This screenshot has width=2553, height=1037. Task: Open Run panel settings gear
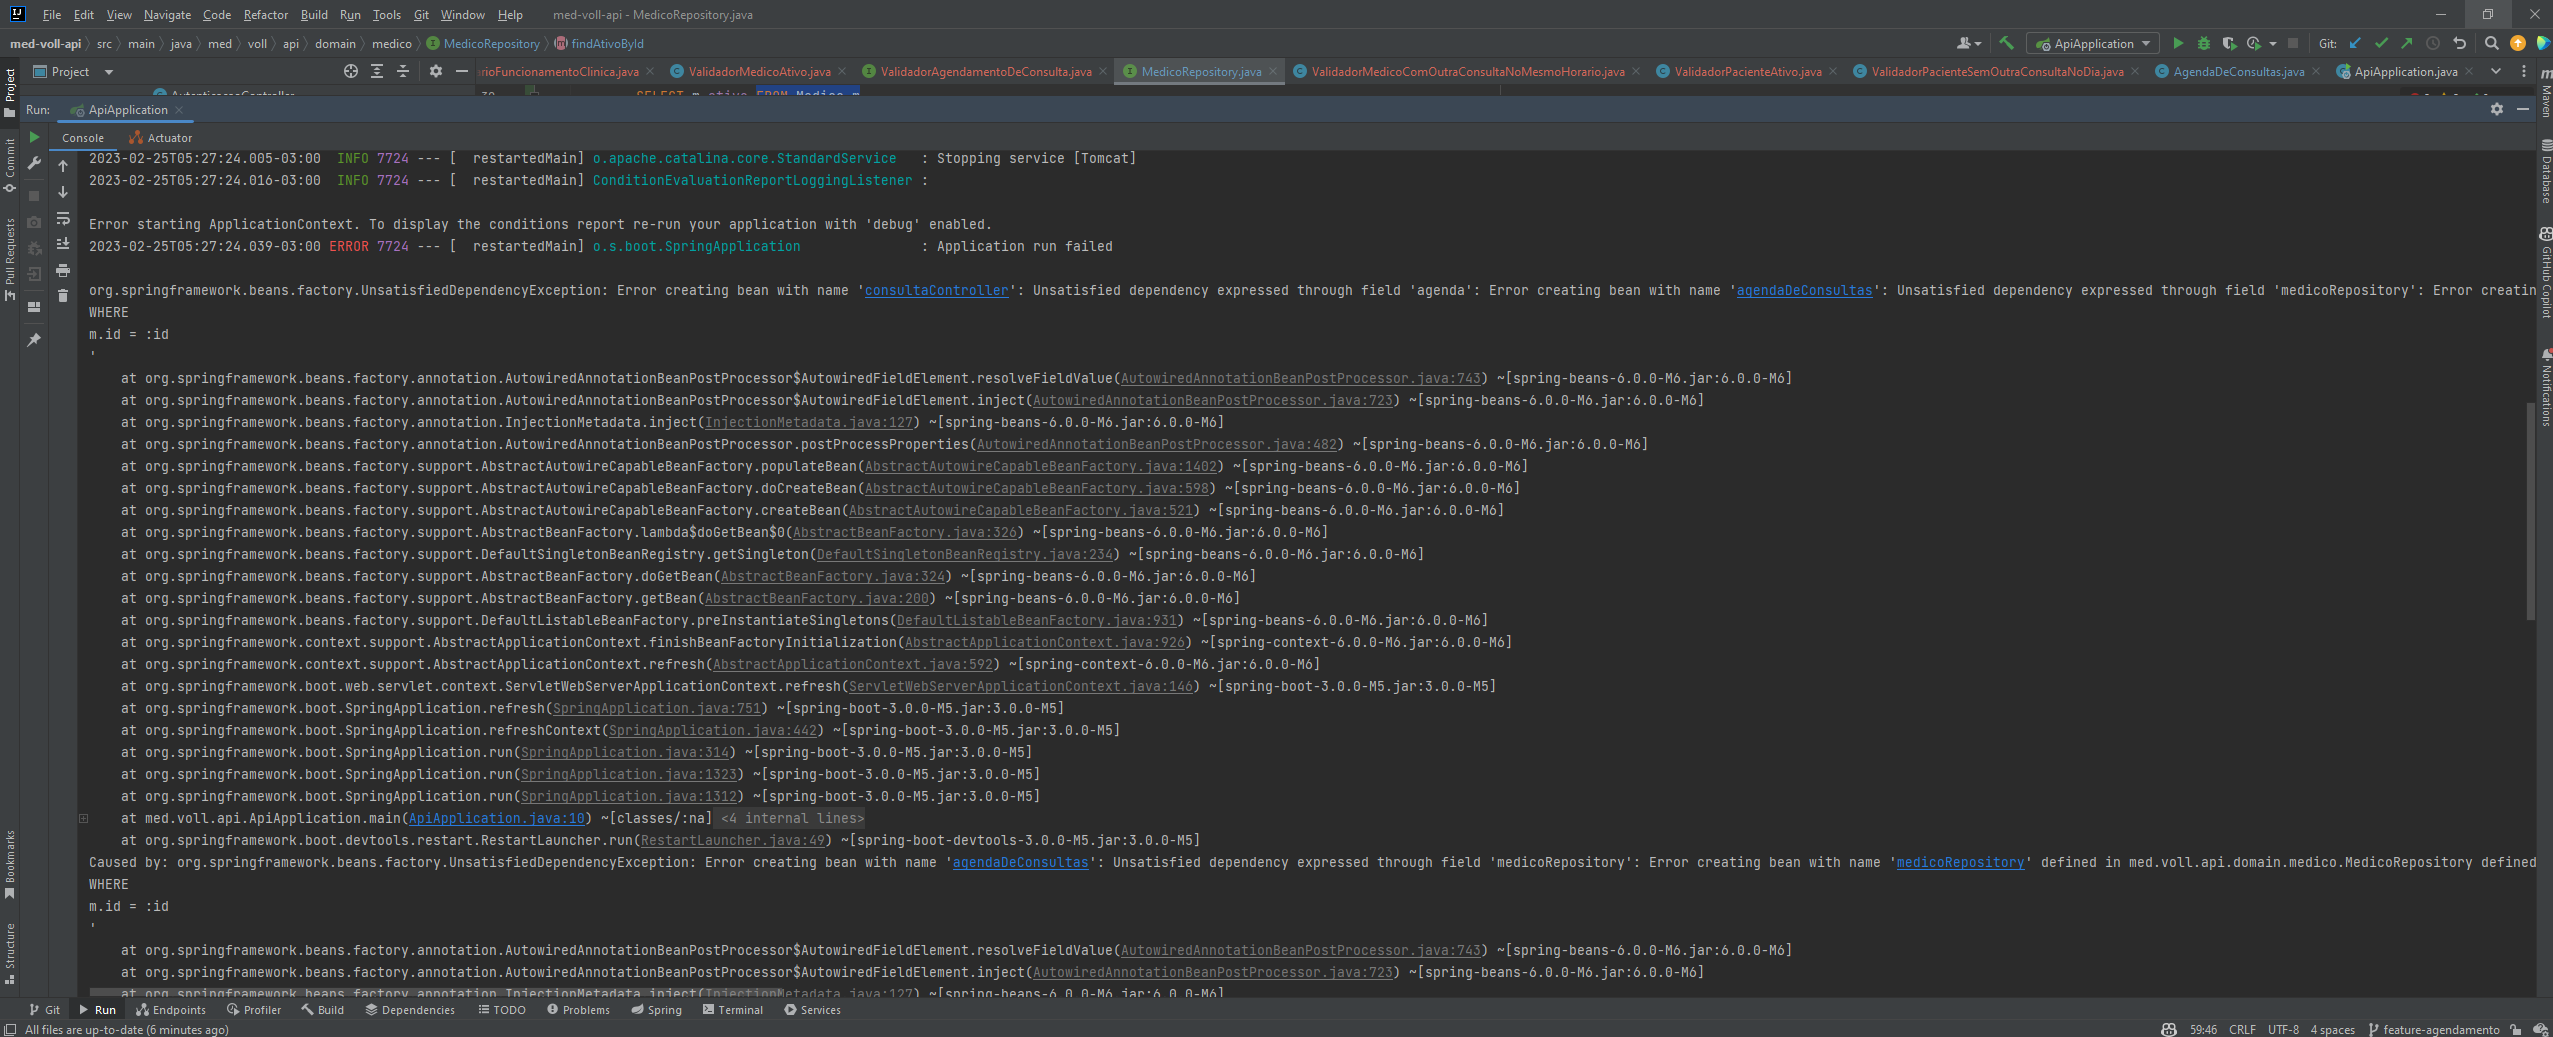pyautogui.click(x=2497, y=109)
